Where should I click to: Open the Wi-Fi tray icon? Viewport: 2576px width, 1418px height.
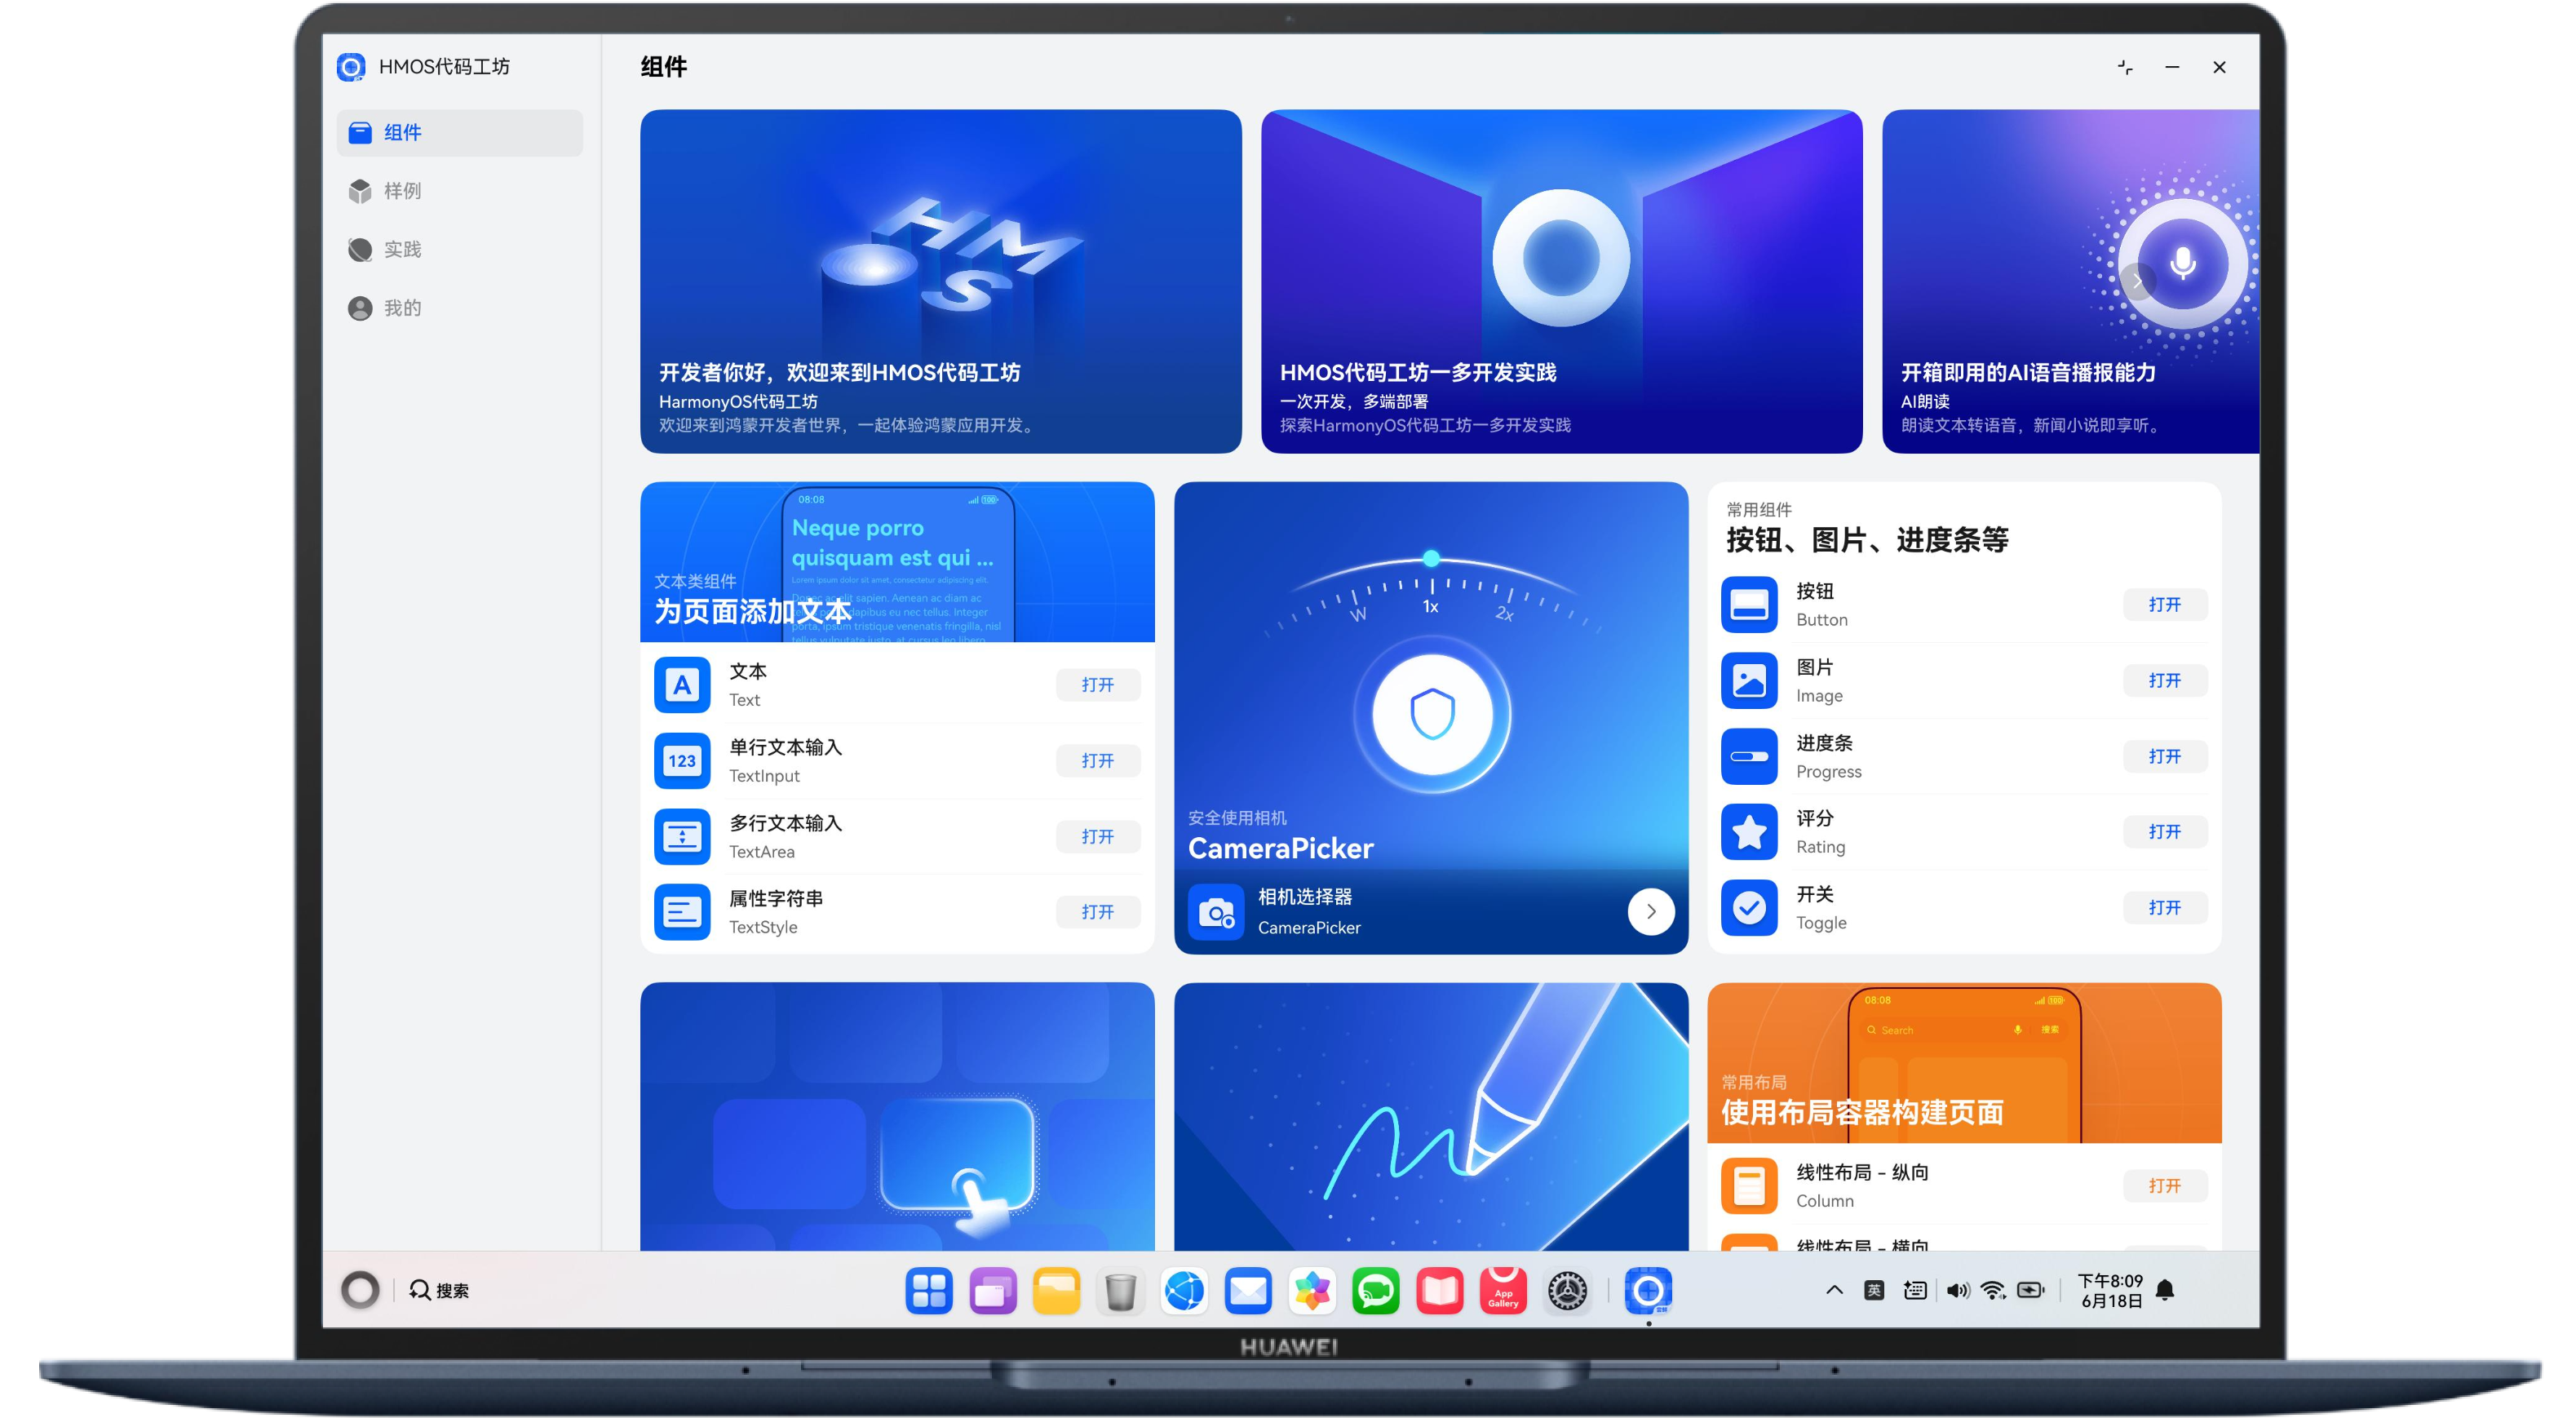(x=1994, y=1290)
